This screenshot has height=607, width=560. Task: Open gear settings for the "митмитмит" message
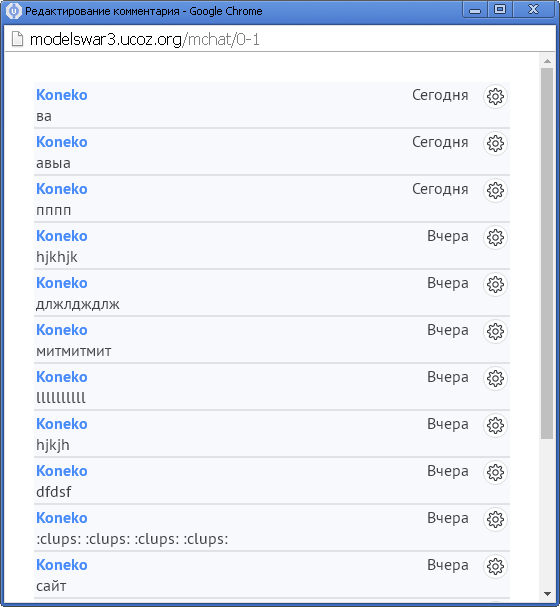495,331
